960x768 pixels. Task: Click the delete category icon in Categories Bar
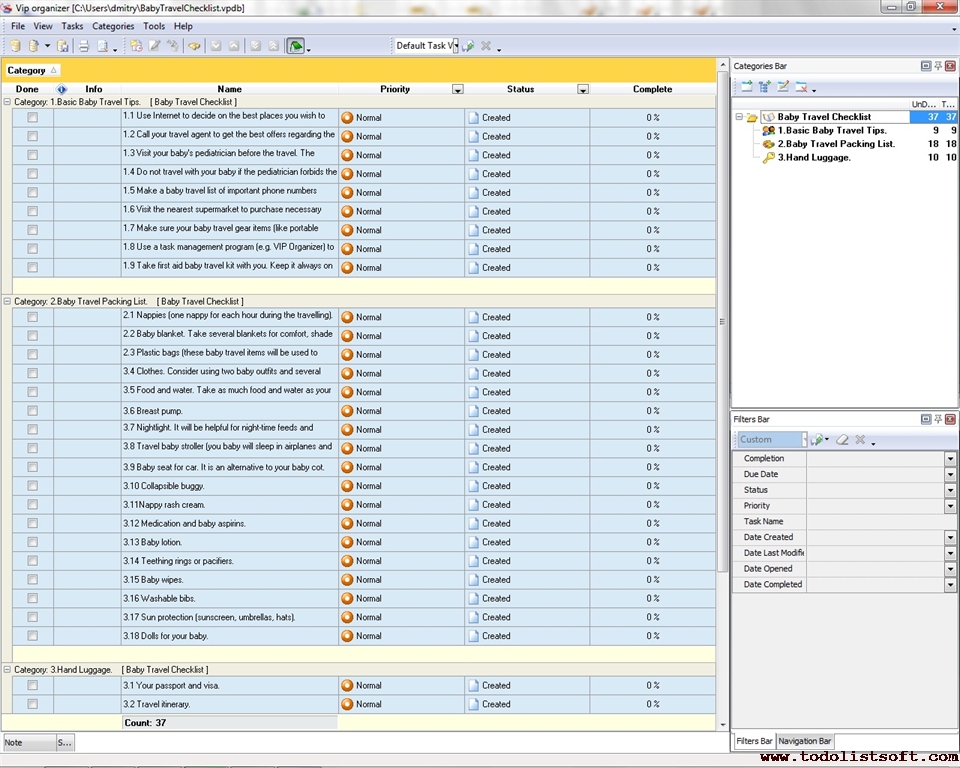coord(801,87)
